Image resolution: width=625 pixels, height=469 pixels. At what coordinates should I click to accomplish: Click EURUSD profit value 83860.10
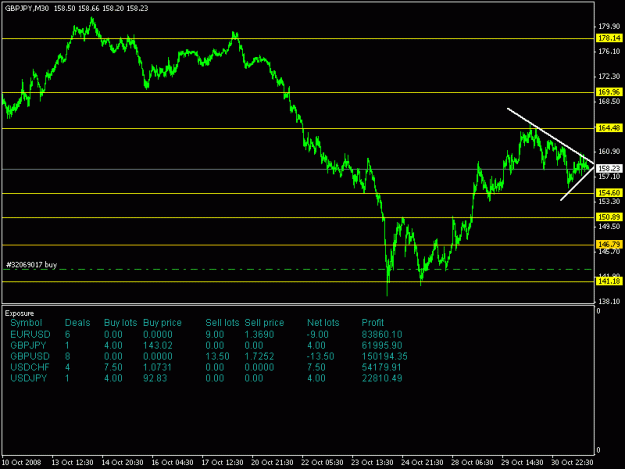coord(382,335)
